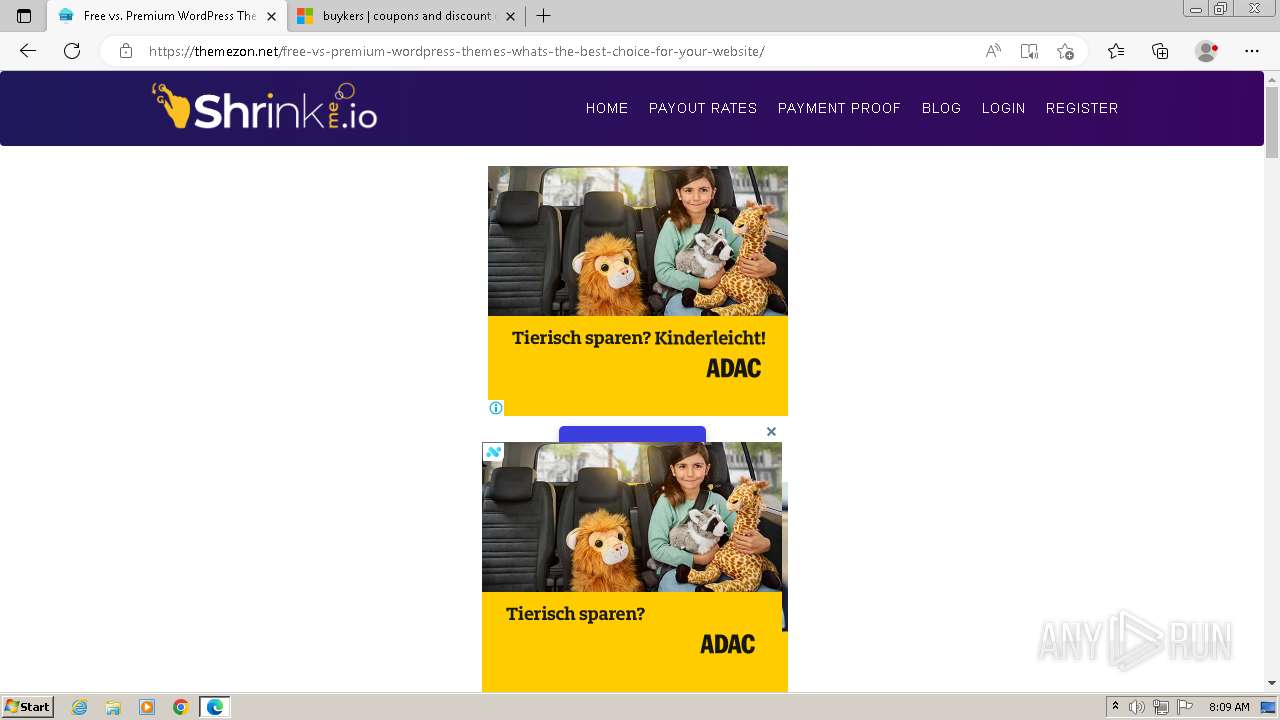Click the Show desktop tray icon

click(x=1268, y=707)
